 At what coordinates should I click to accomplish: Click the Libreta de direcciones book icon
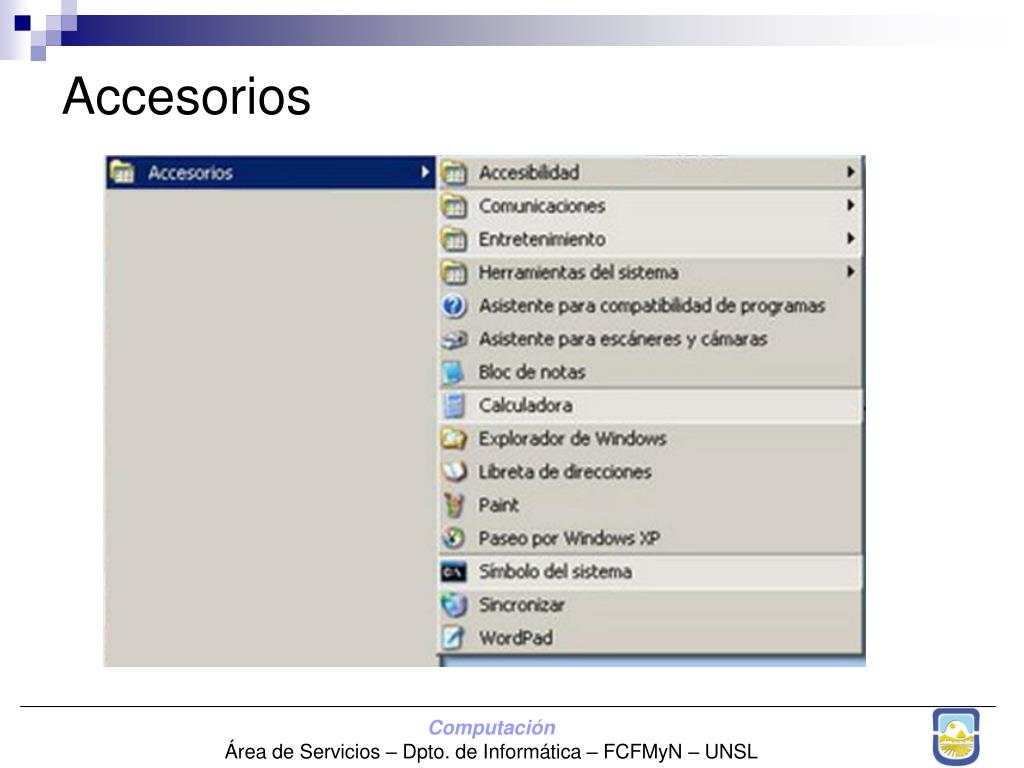(x=454, y=472)
